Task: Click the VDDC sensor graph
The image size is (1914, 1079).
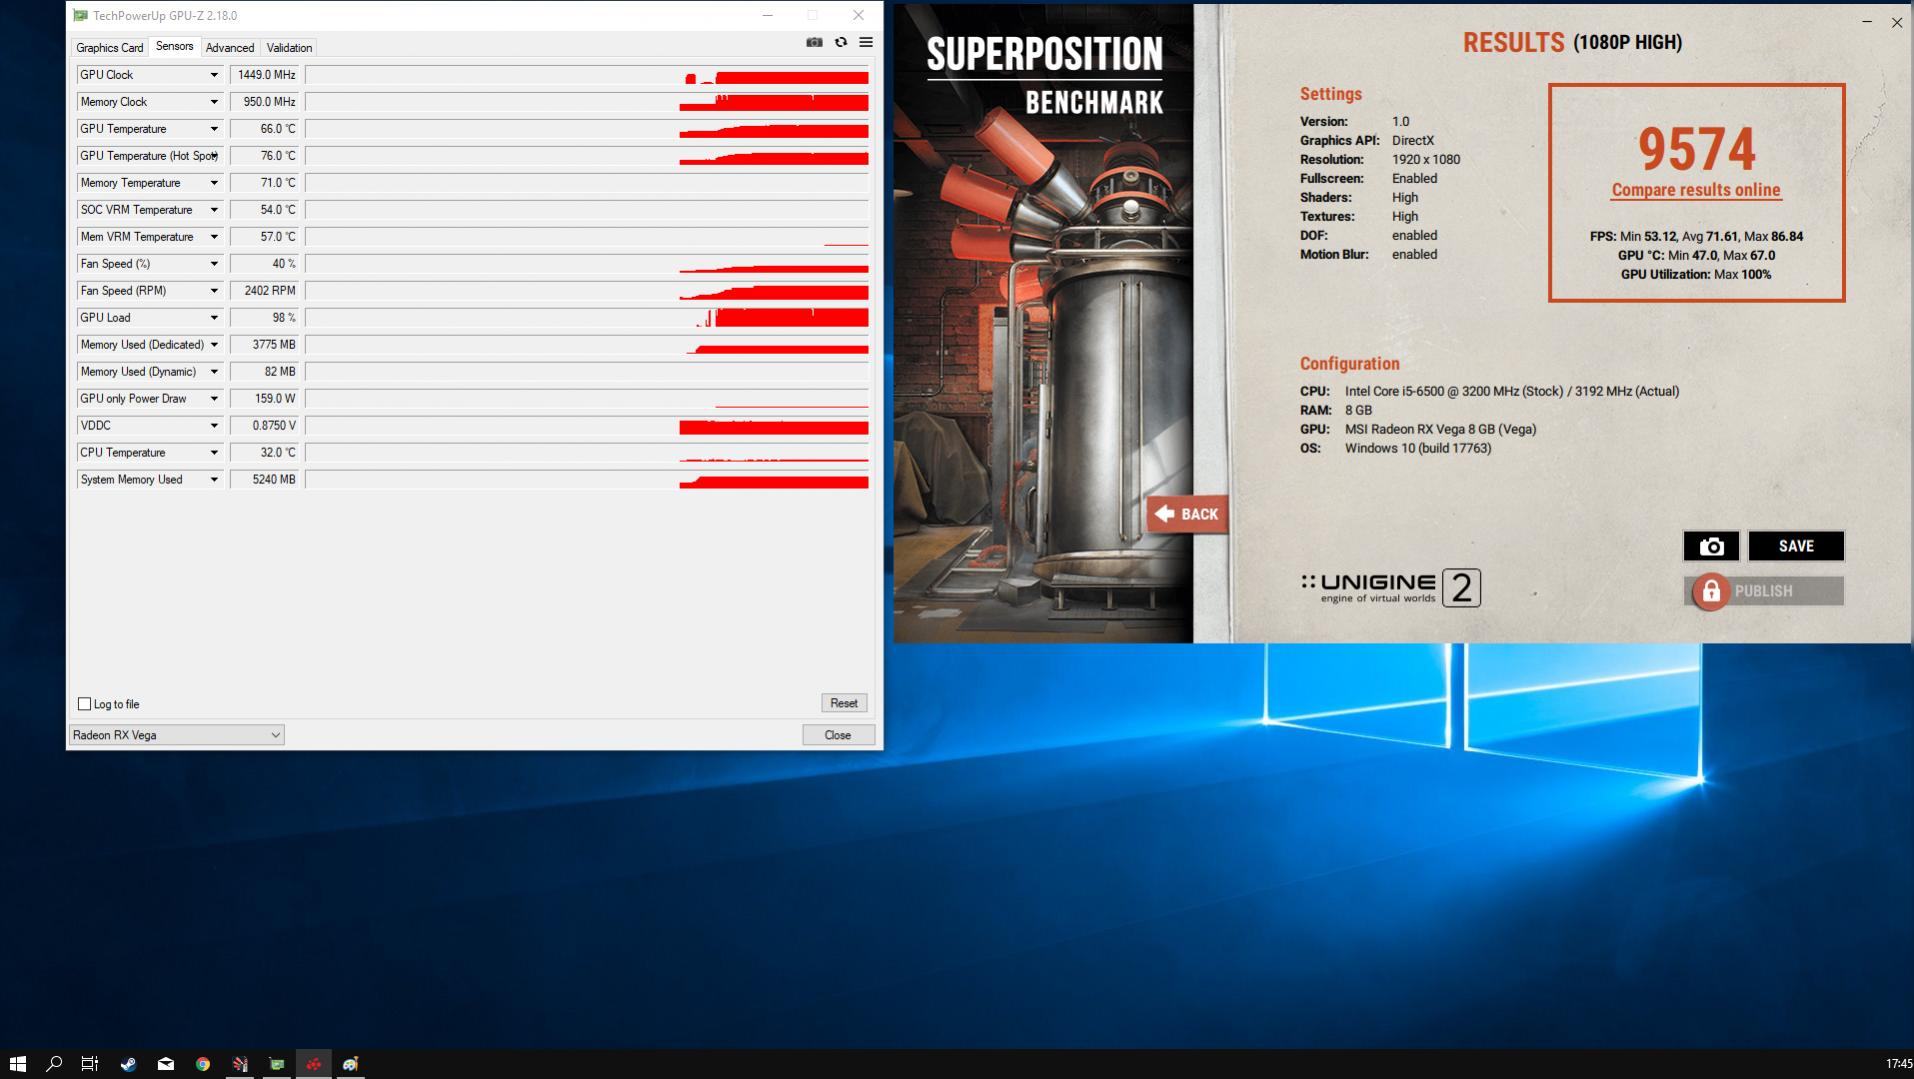Action: 587,426
